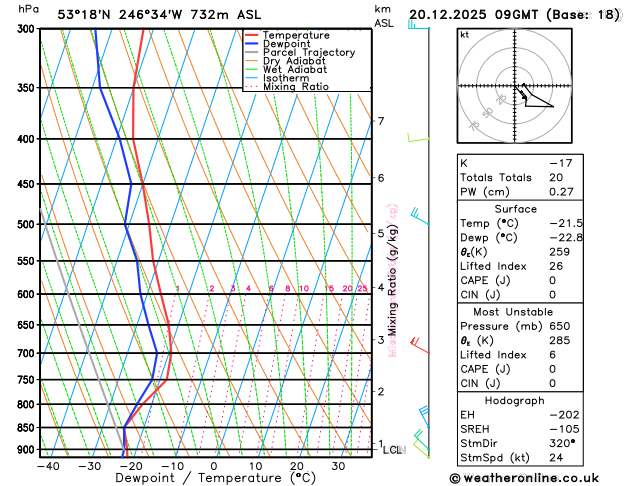The image size is (629, 486).
Task: Click the yellow-green wind barb at 400 hPa
Action: [418, 138]
